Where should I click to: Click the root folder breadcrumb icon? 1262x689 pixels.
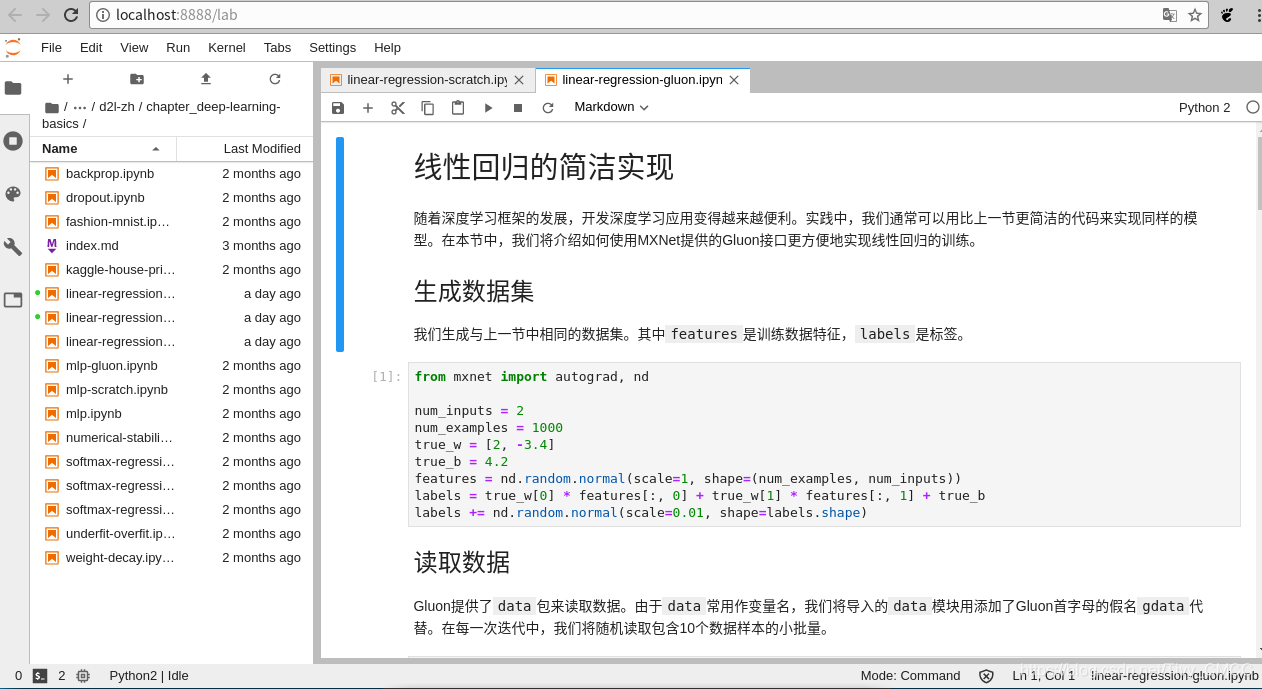point(52,107)
